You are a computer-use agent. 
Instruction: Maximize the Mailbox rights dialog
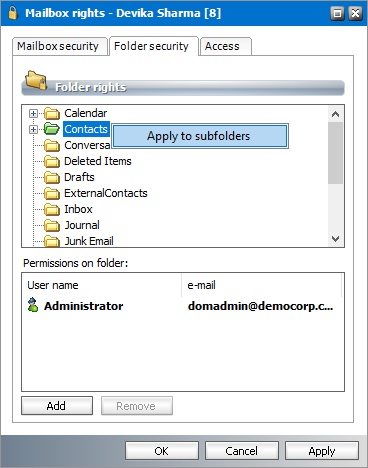point(337,13)
